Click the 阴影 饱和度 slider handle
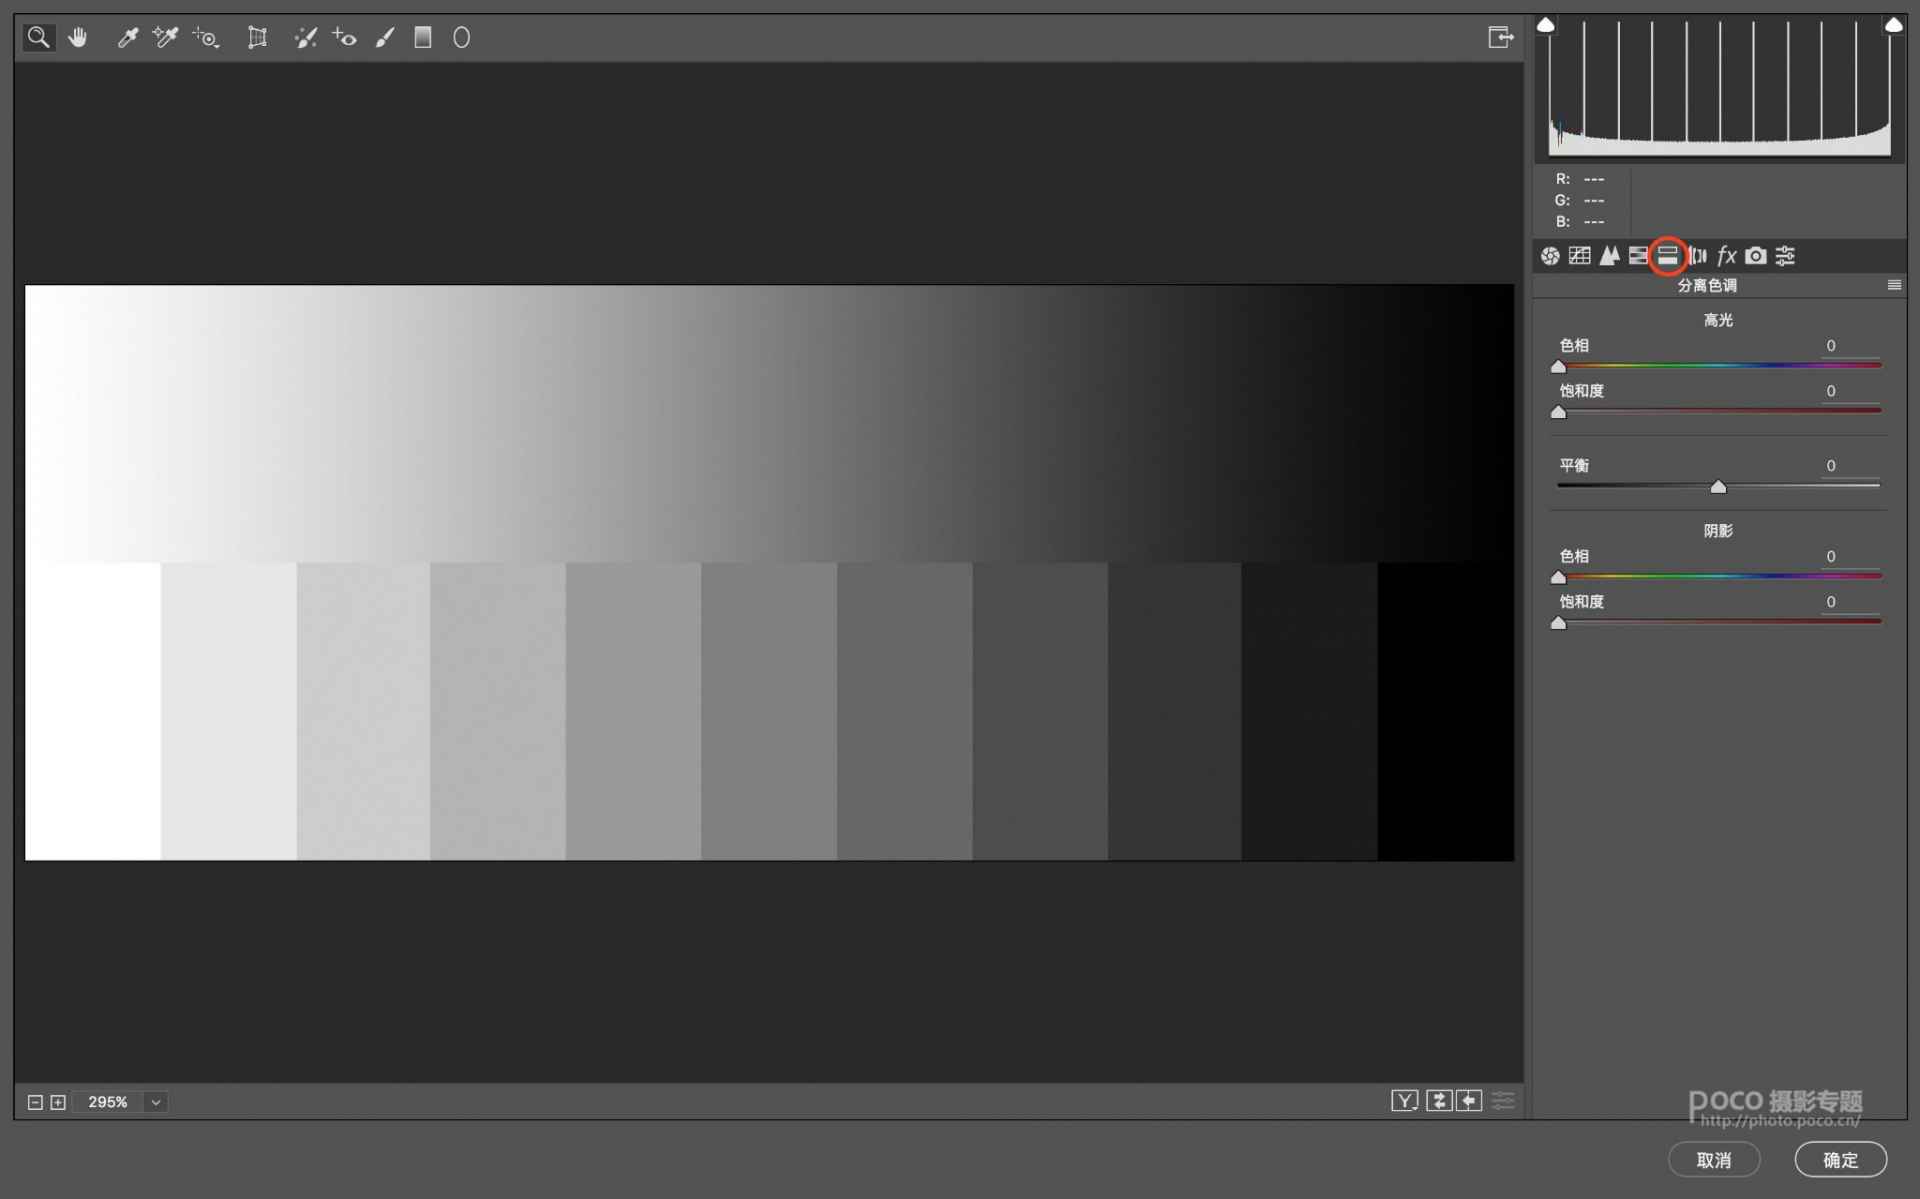Image resolution: width=1920 pixels, height=1199 pixels. click(1558, 623)
